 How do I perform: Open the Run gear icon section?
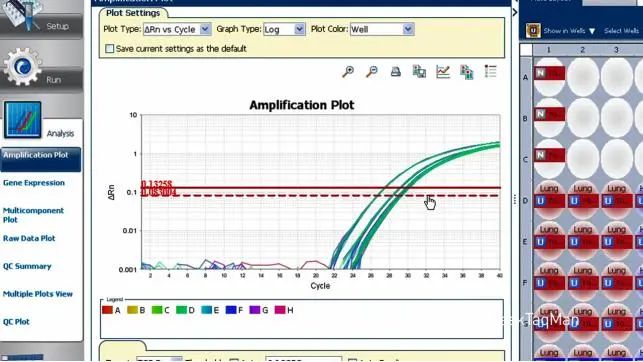tap(23, 67)
